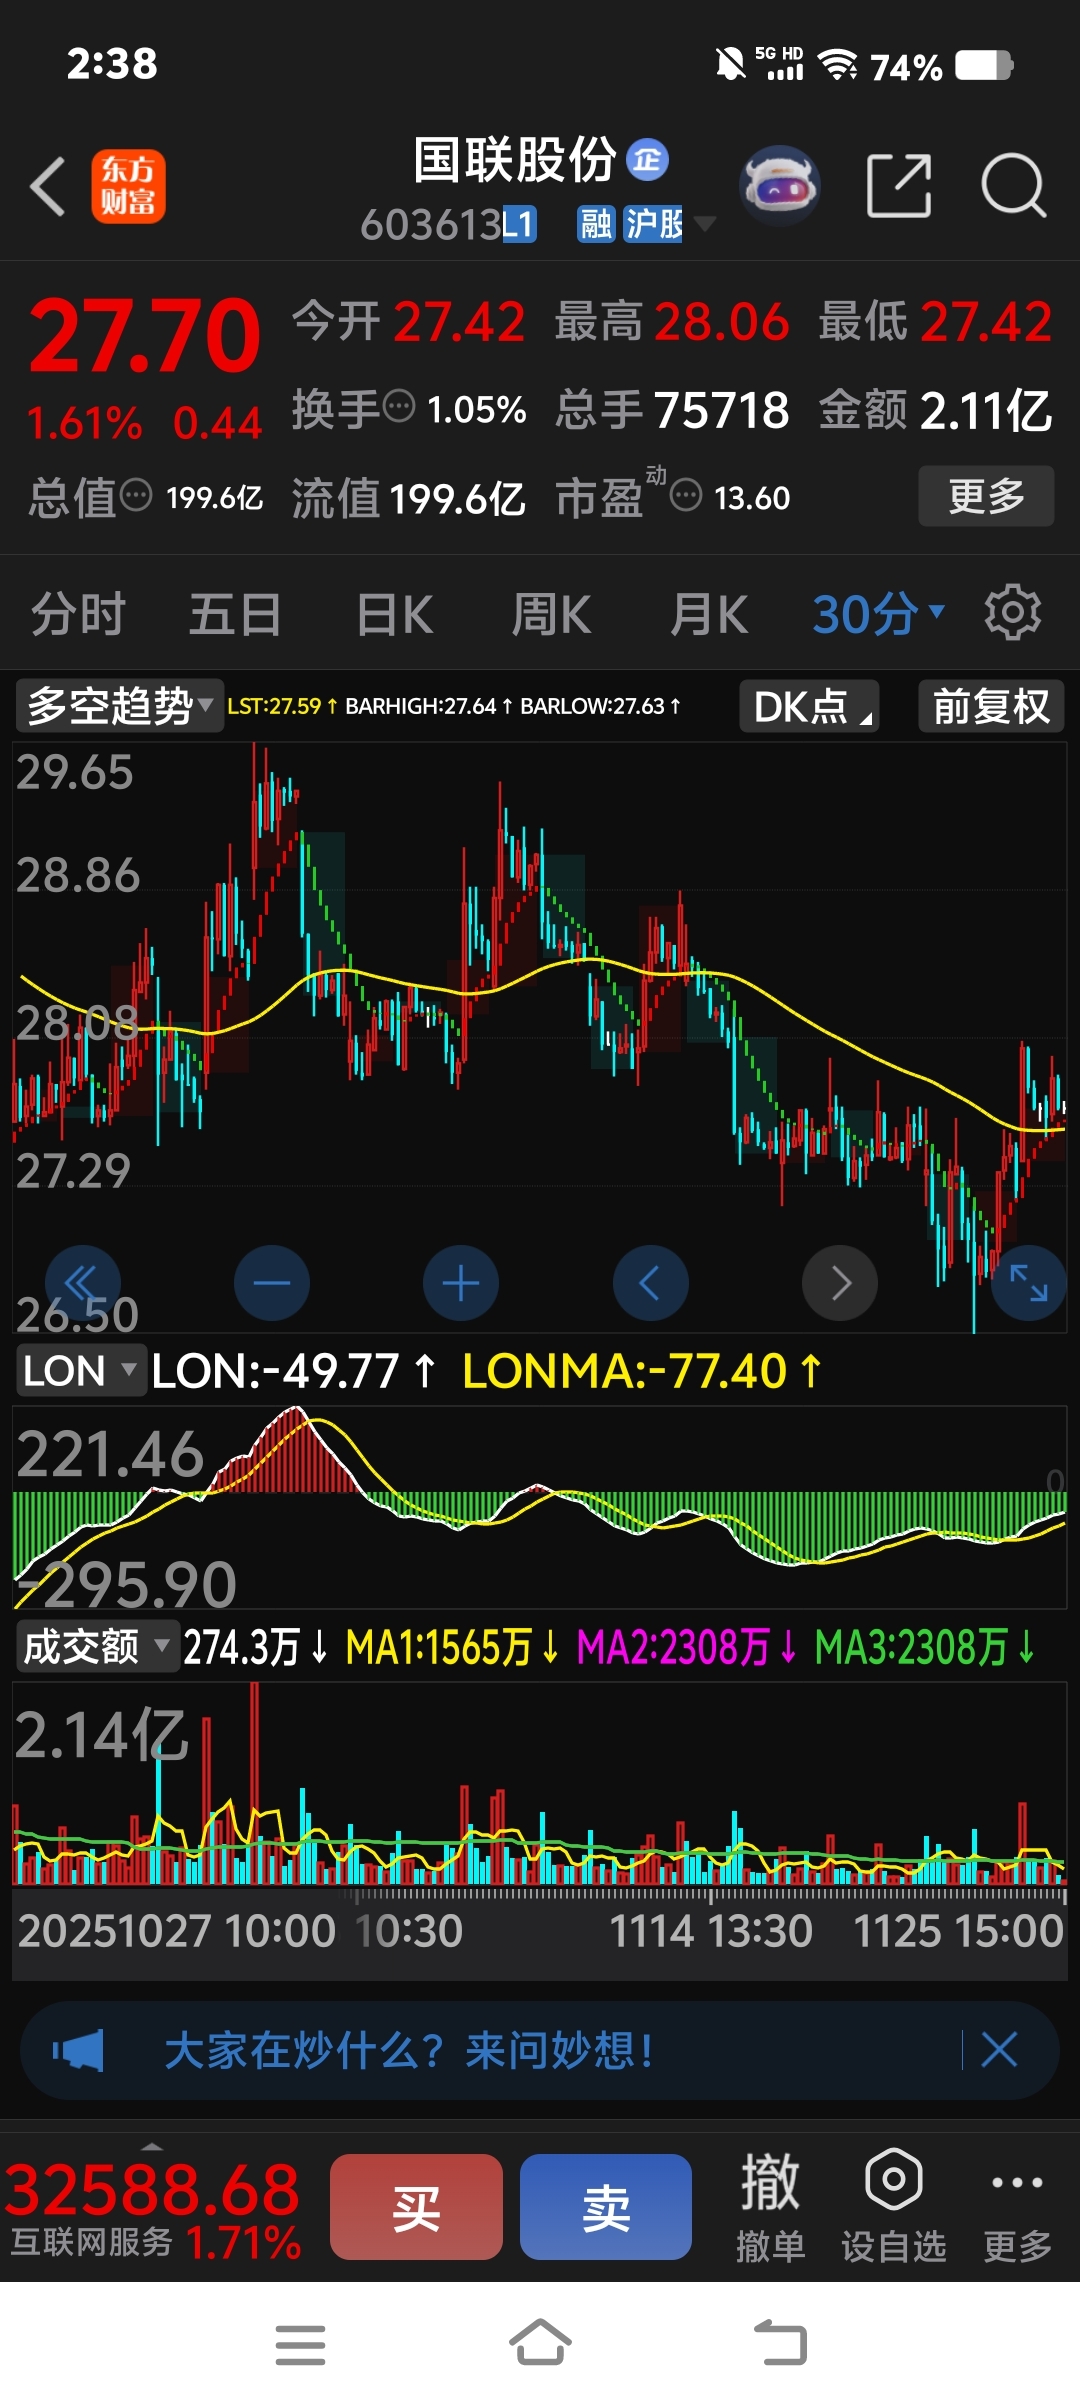Tap the share export icon
This screenshot has height=2408, width=1080.
tap(898, 186)
